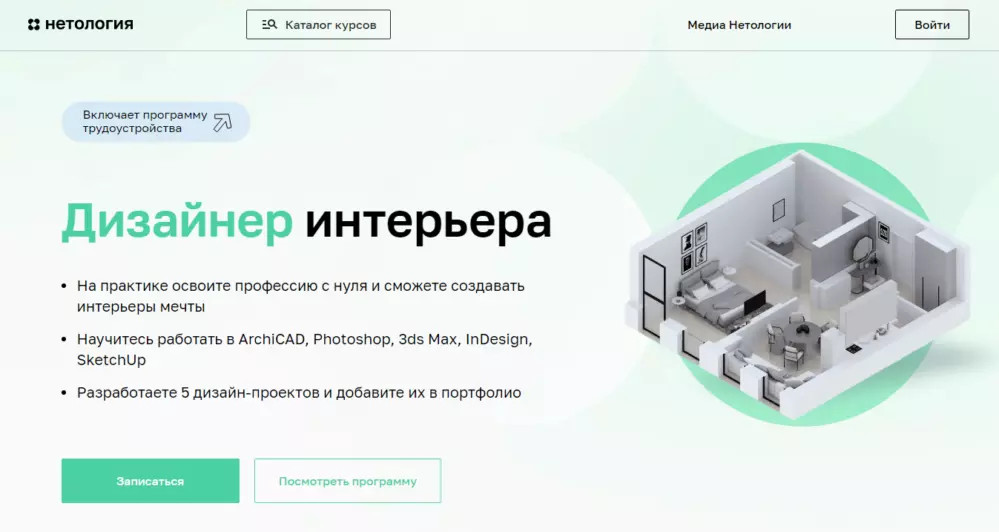Click the round dining table in apartment render
This screenshot has height=532, width=999.
click(799, 330)
